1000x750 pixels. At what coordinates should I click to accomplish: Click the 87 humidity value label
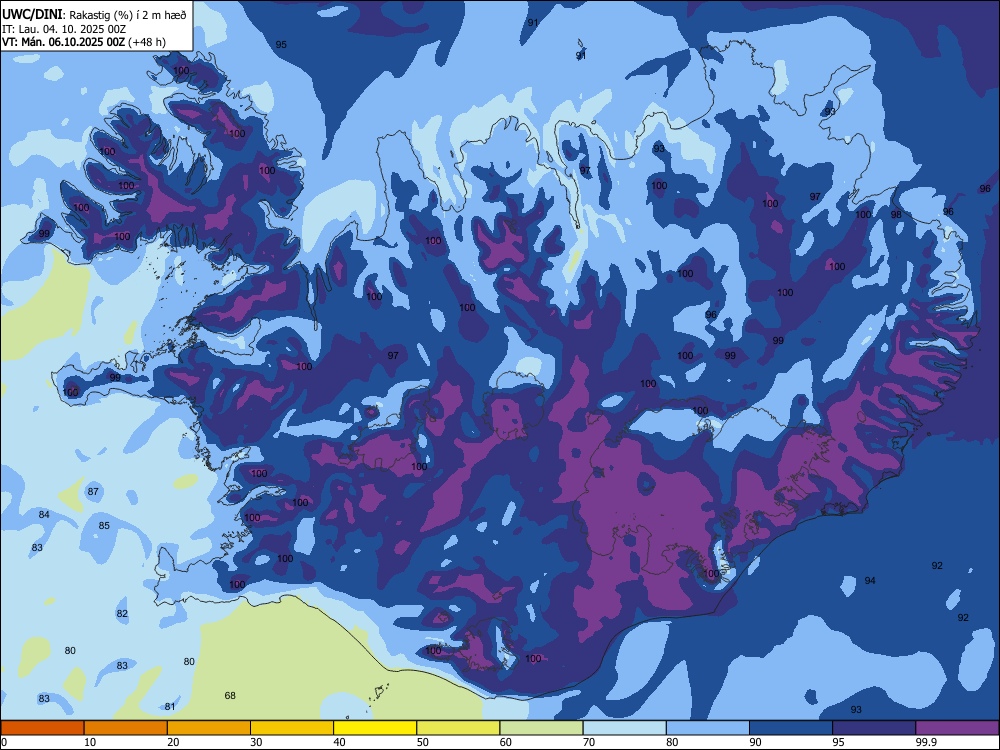[93, 491]
